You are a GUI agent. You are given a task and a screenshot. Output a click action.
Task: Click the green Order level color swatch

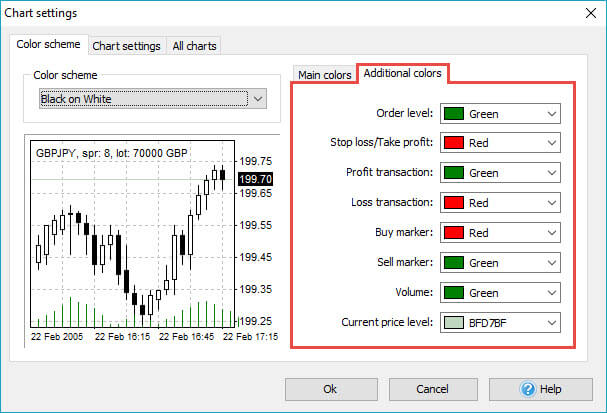coord(454,114)
